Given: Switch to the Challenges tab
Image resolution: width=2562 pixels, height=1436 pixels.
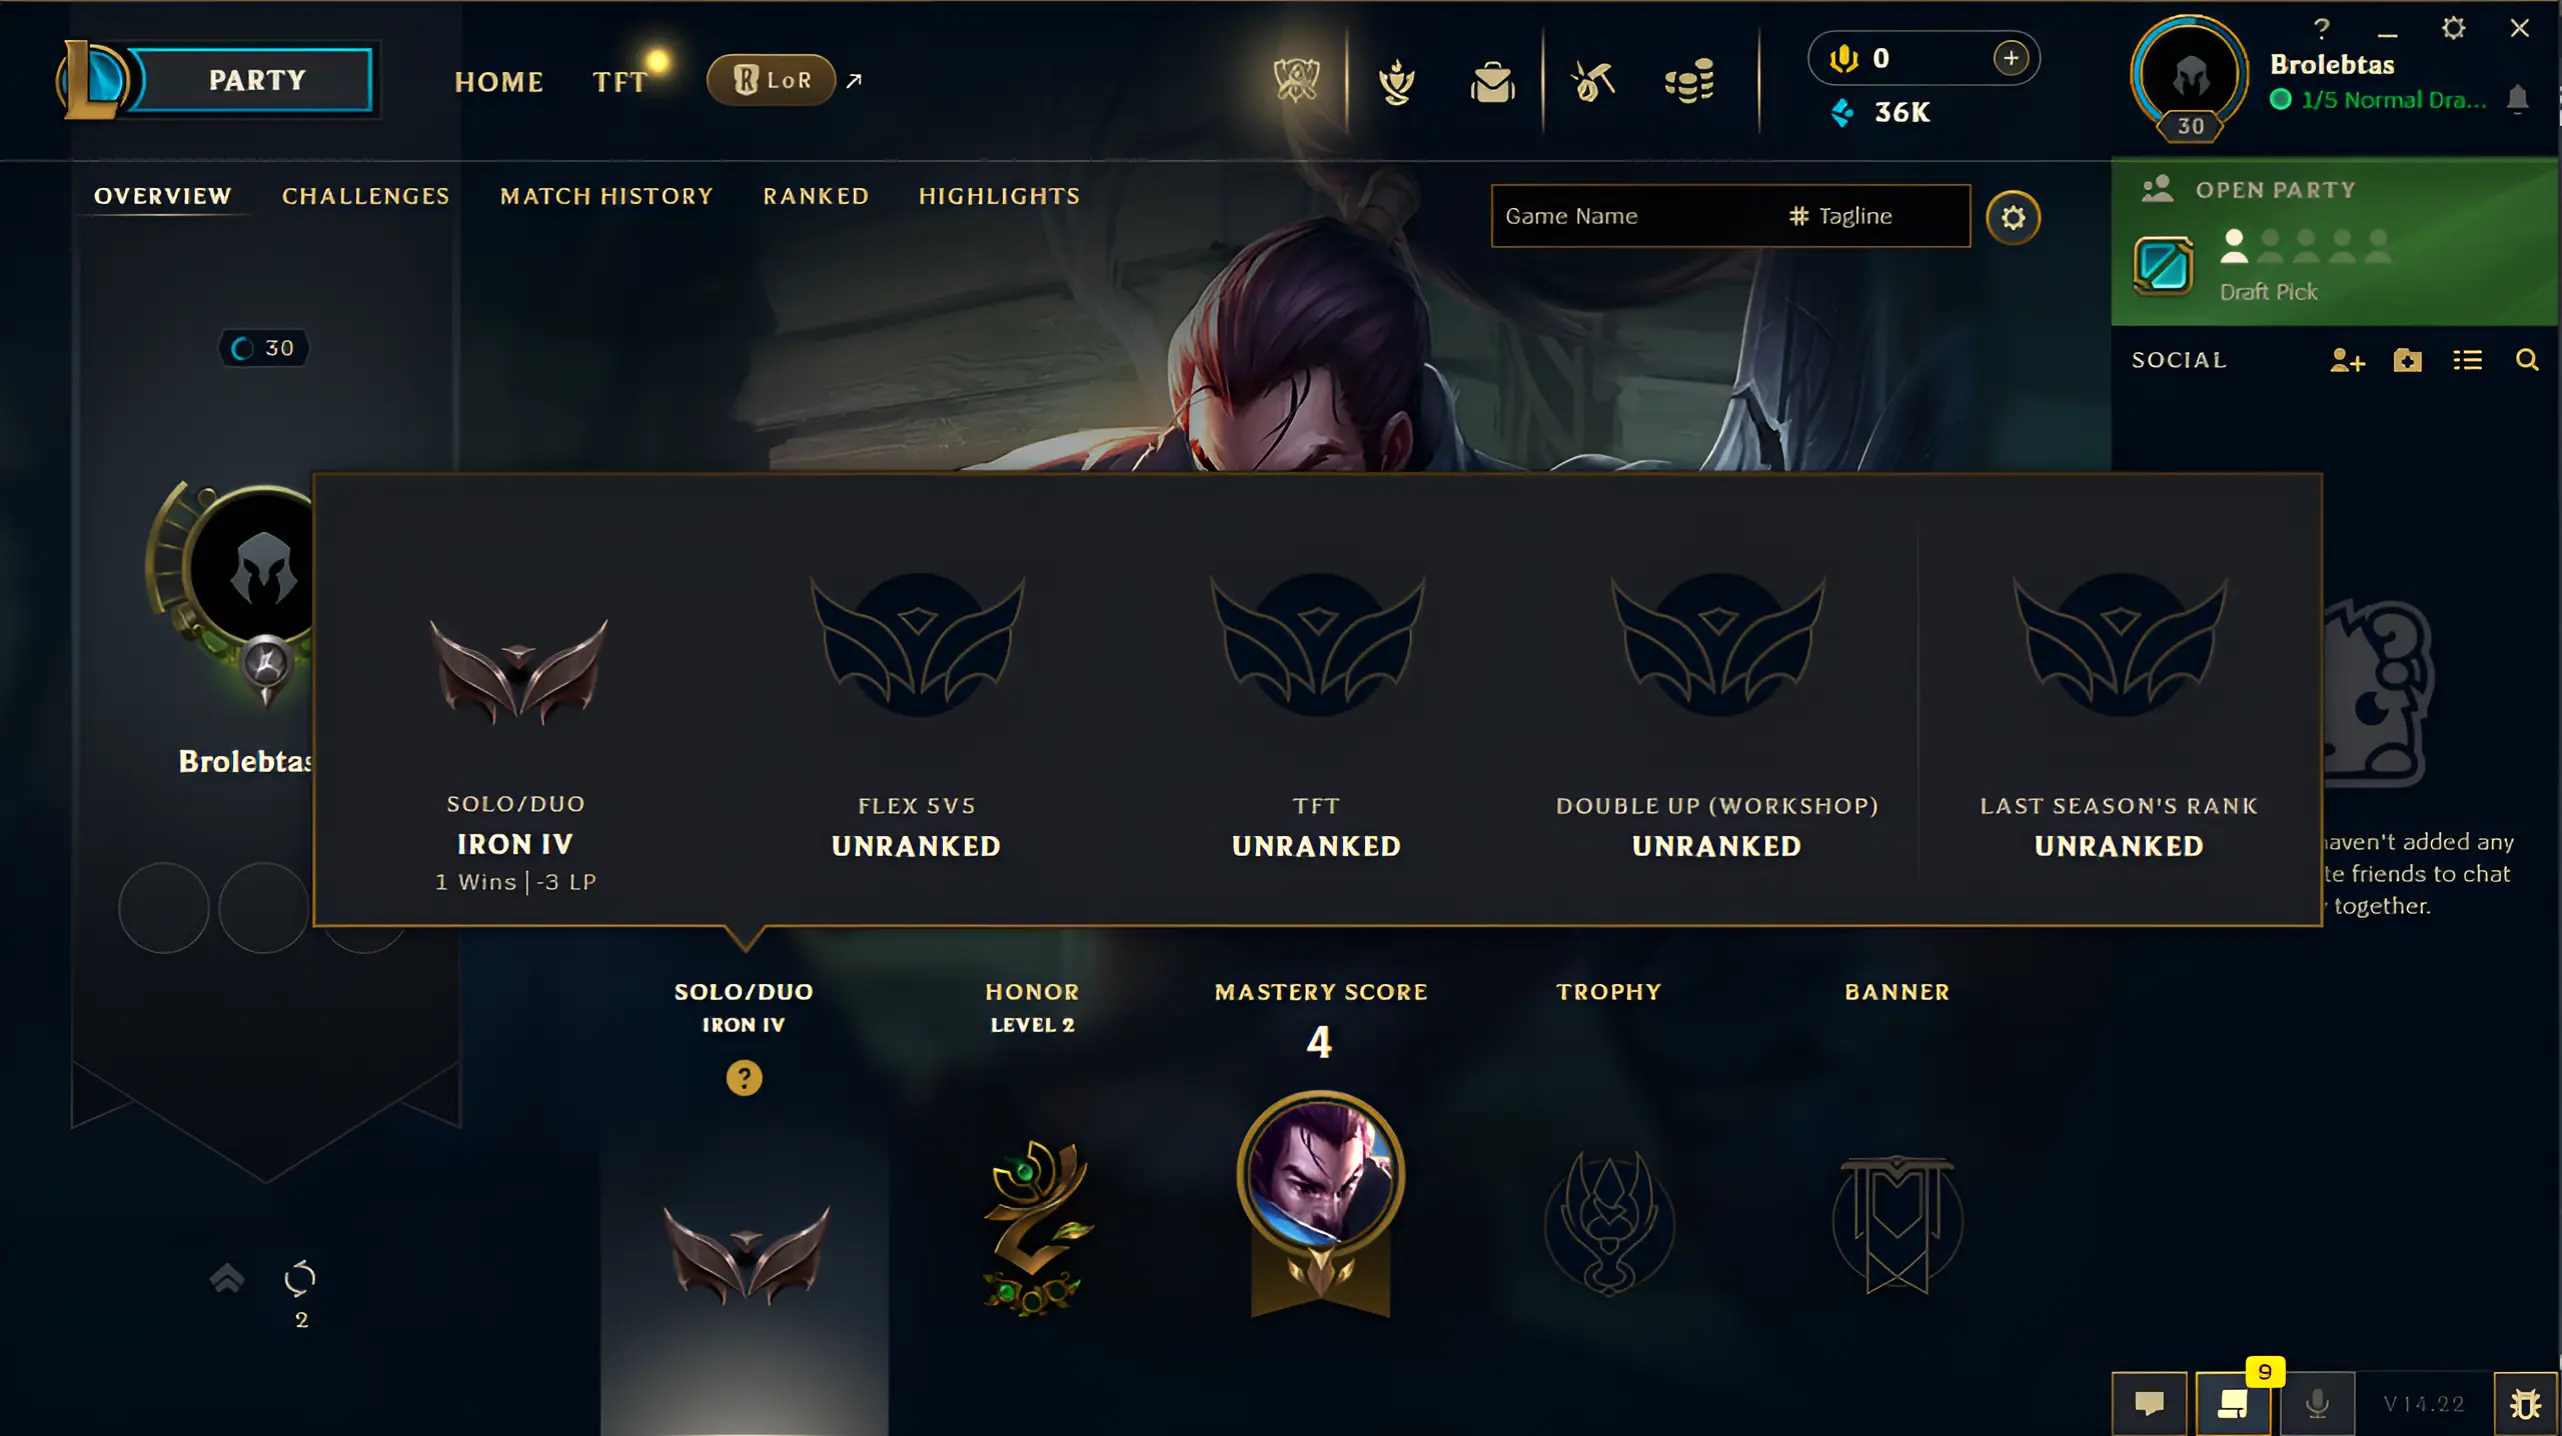Looking at the screenshot, I should tap(365, 196).
